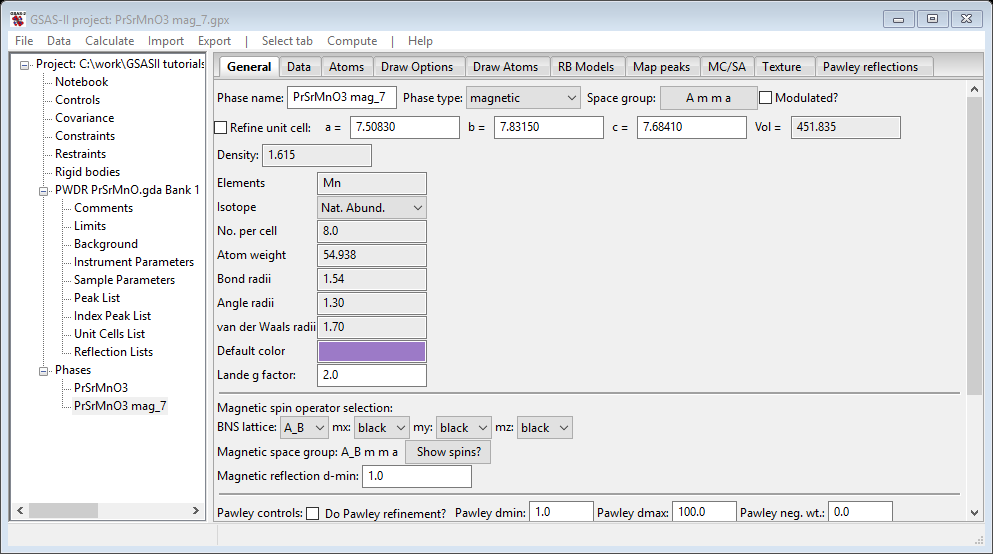Select Covariance in the project tree
The width and height of the screenshot is (993, 554).
(x=84, y=118)
